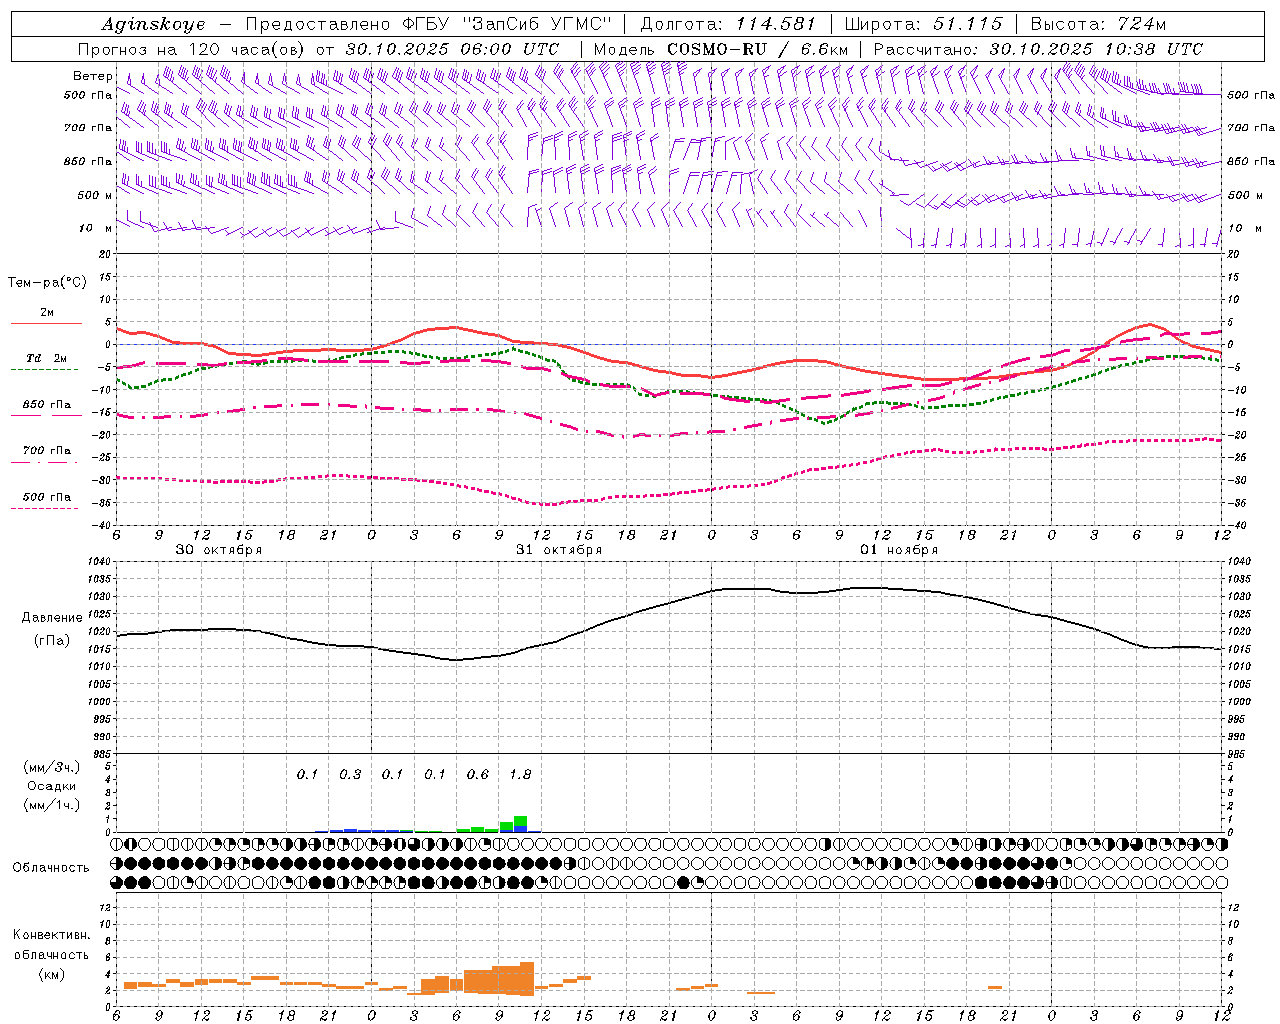The height and width of the screenshot is (1024, 1280).
Task: Click the 'Облачность' cloudiness label
Action: [x=51, y=867]
